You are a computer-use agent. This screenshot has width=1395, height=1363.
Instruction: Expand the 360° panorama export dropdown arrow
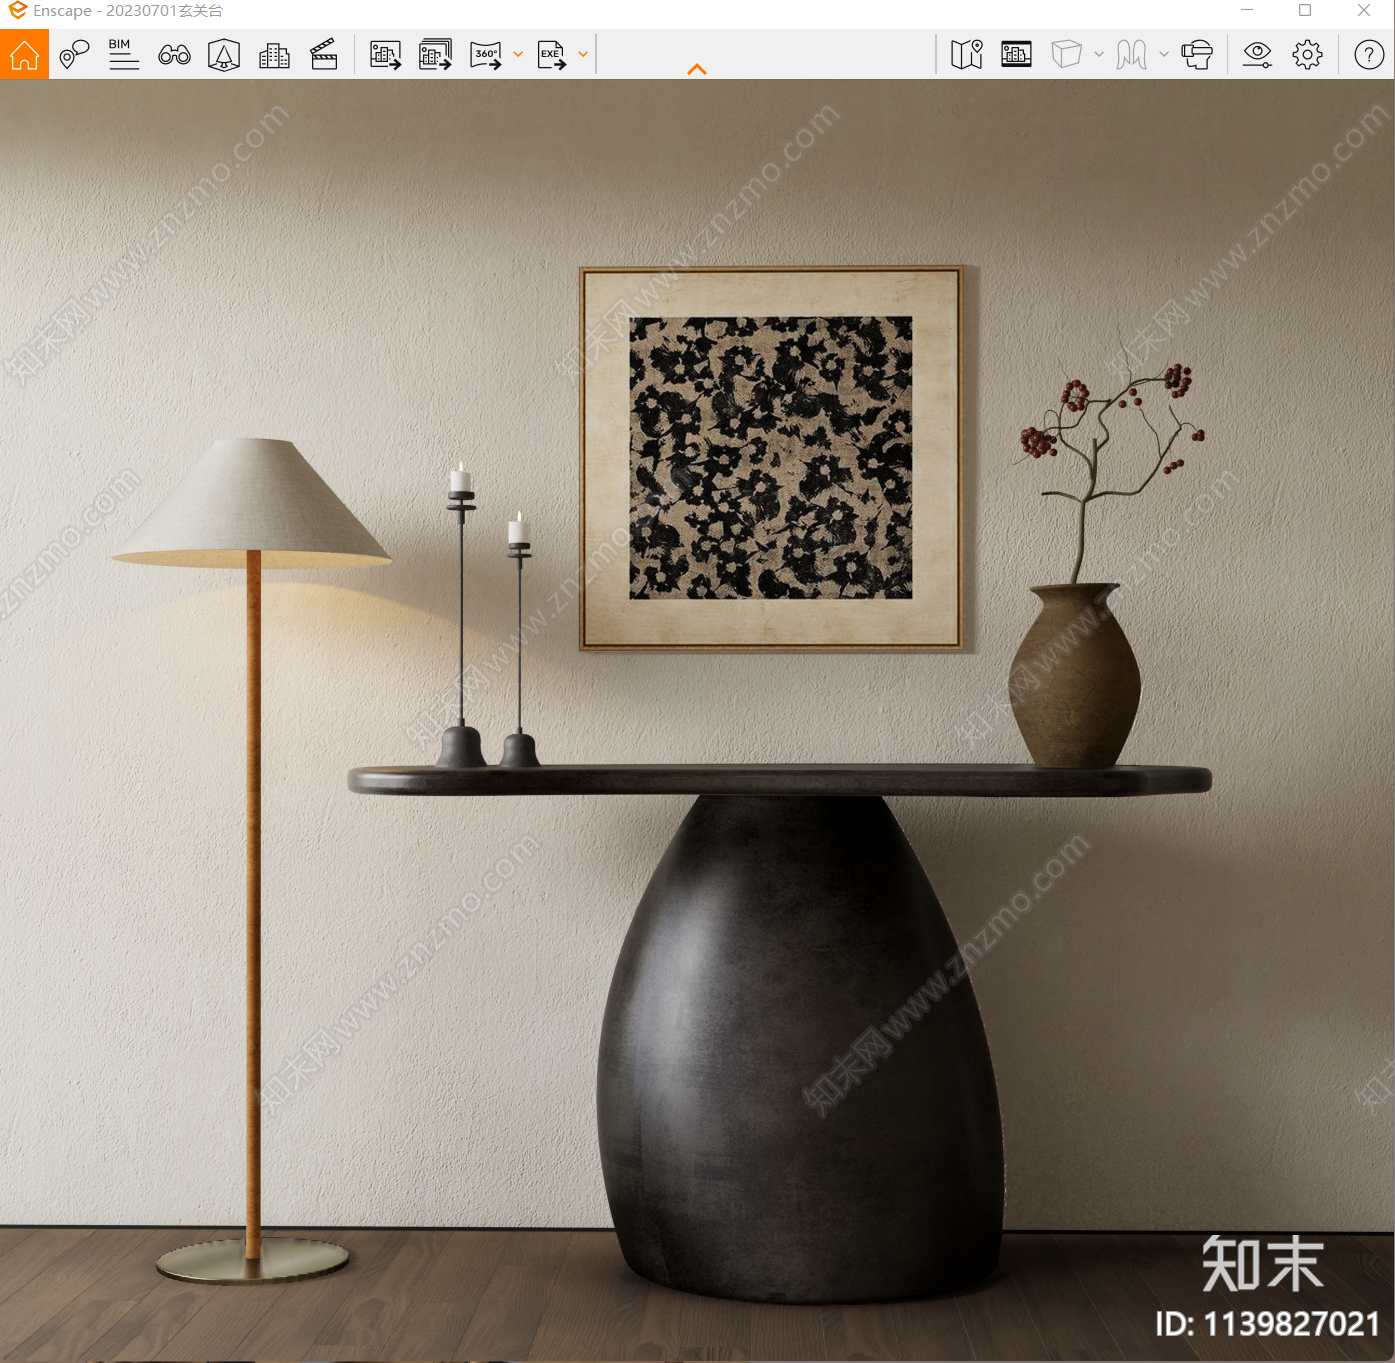(518, 55)
